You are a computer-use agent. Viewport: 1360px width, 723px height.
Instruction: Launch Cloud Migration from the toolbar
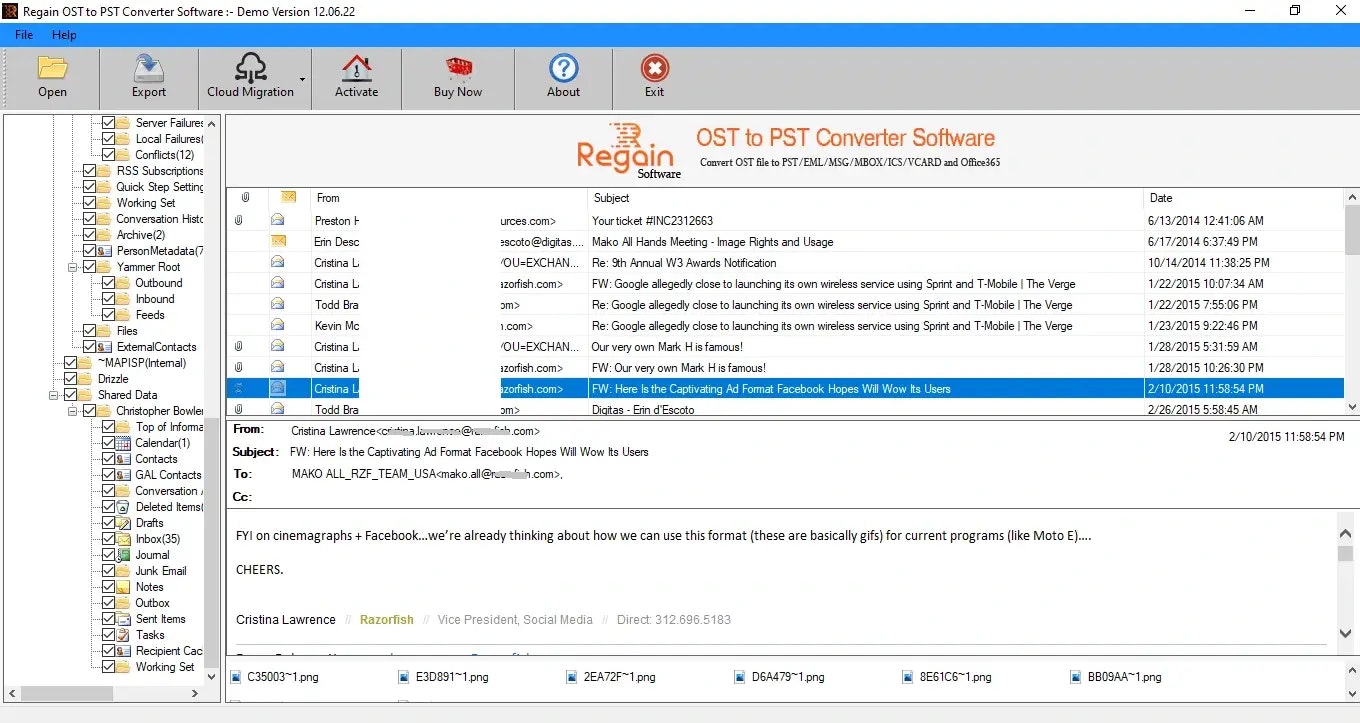coord(250,77)
